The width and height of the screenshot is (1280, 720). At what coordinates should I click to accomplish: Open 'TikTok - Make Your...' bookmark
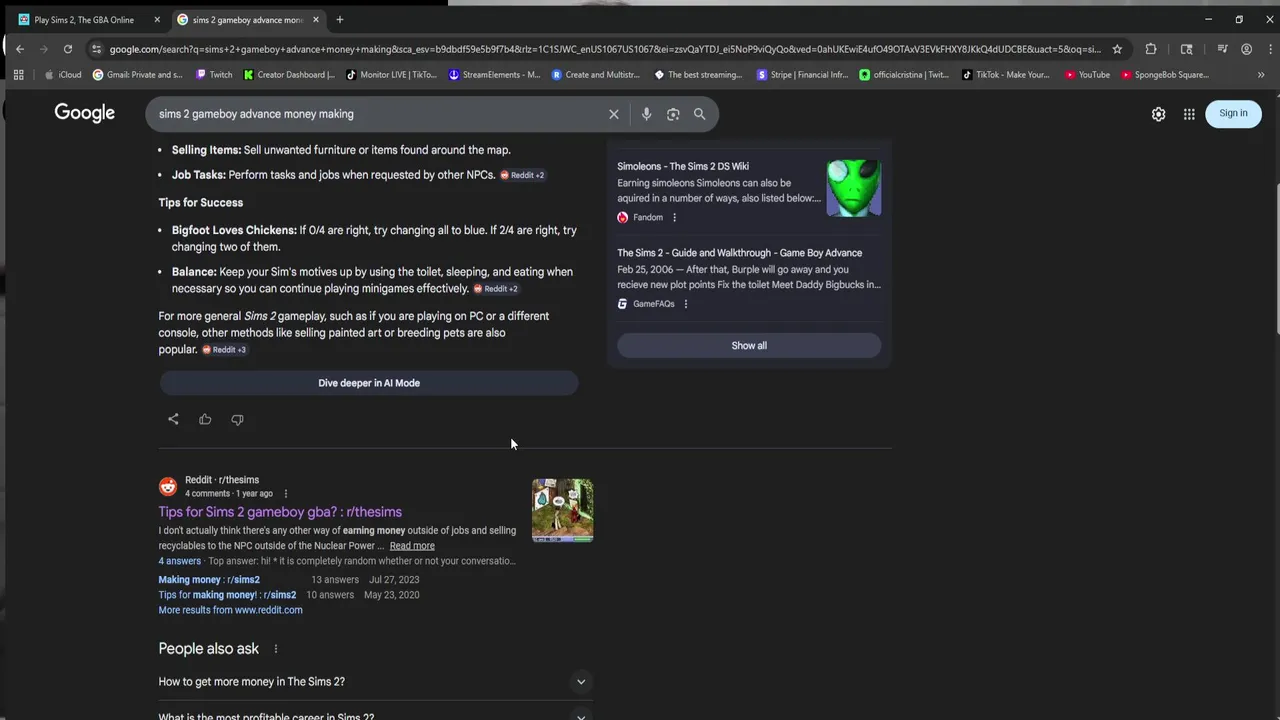pos(1006,75)
